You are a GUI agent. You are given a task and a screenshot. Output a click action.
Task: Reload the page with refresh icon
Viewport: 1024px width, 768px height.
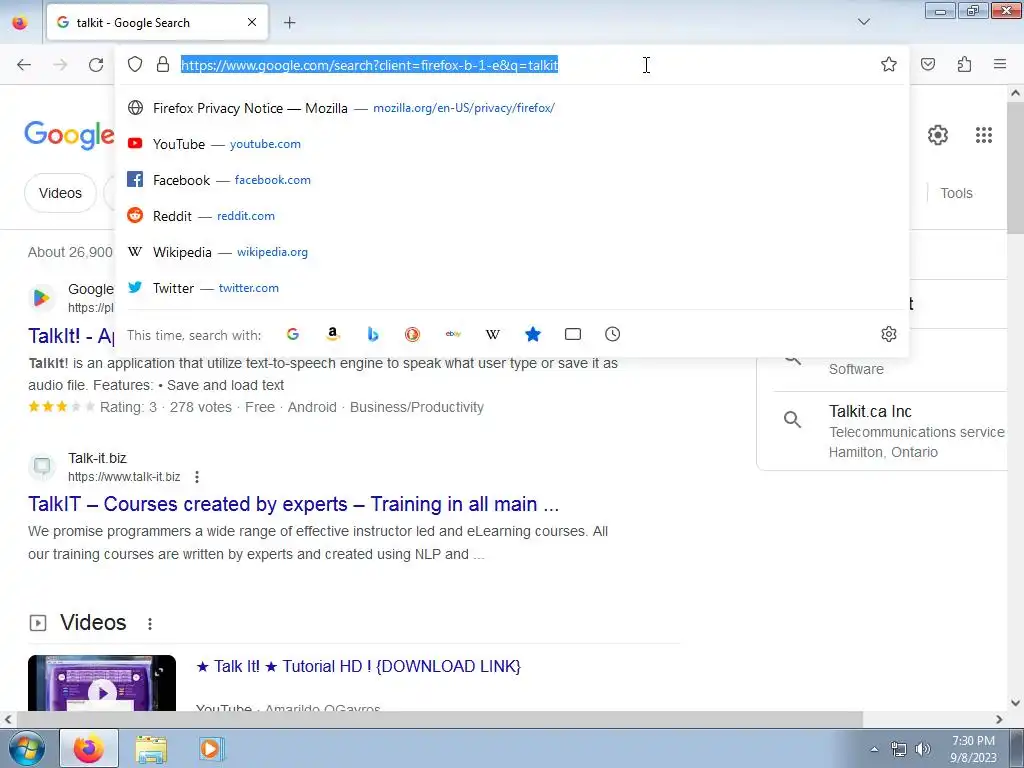[96, 64]
